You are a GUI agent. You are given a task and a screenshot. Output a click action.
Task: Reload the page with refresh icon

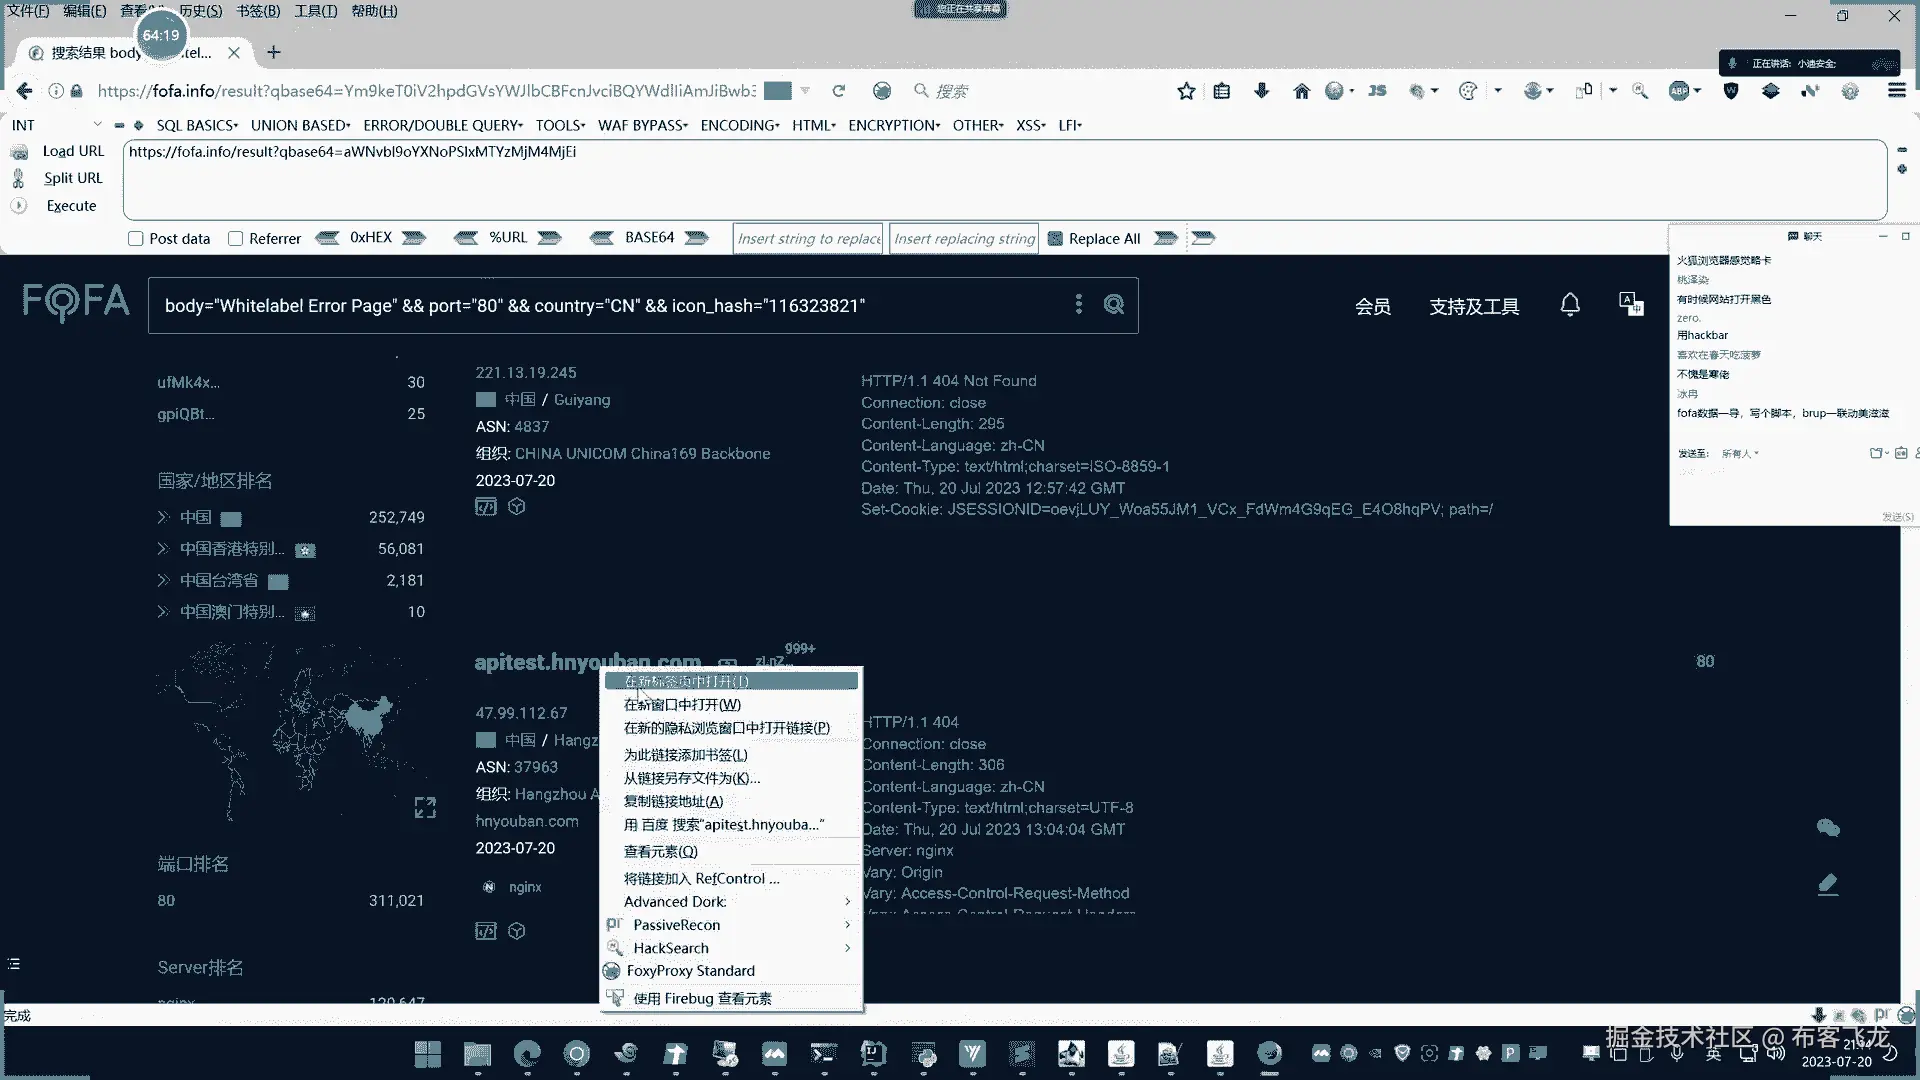click(839, 91)
